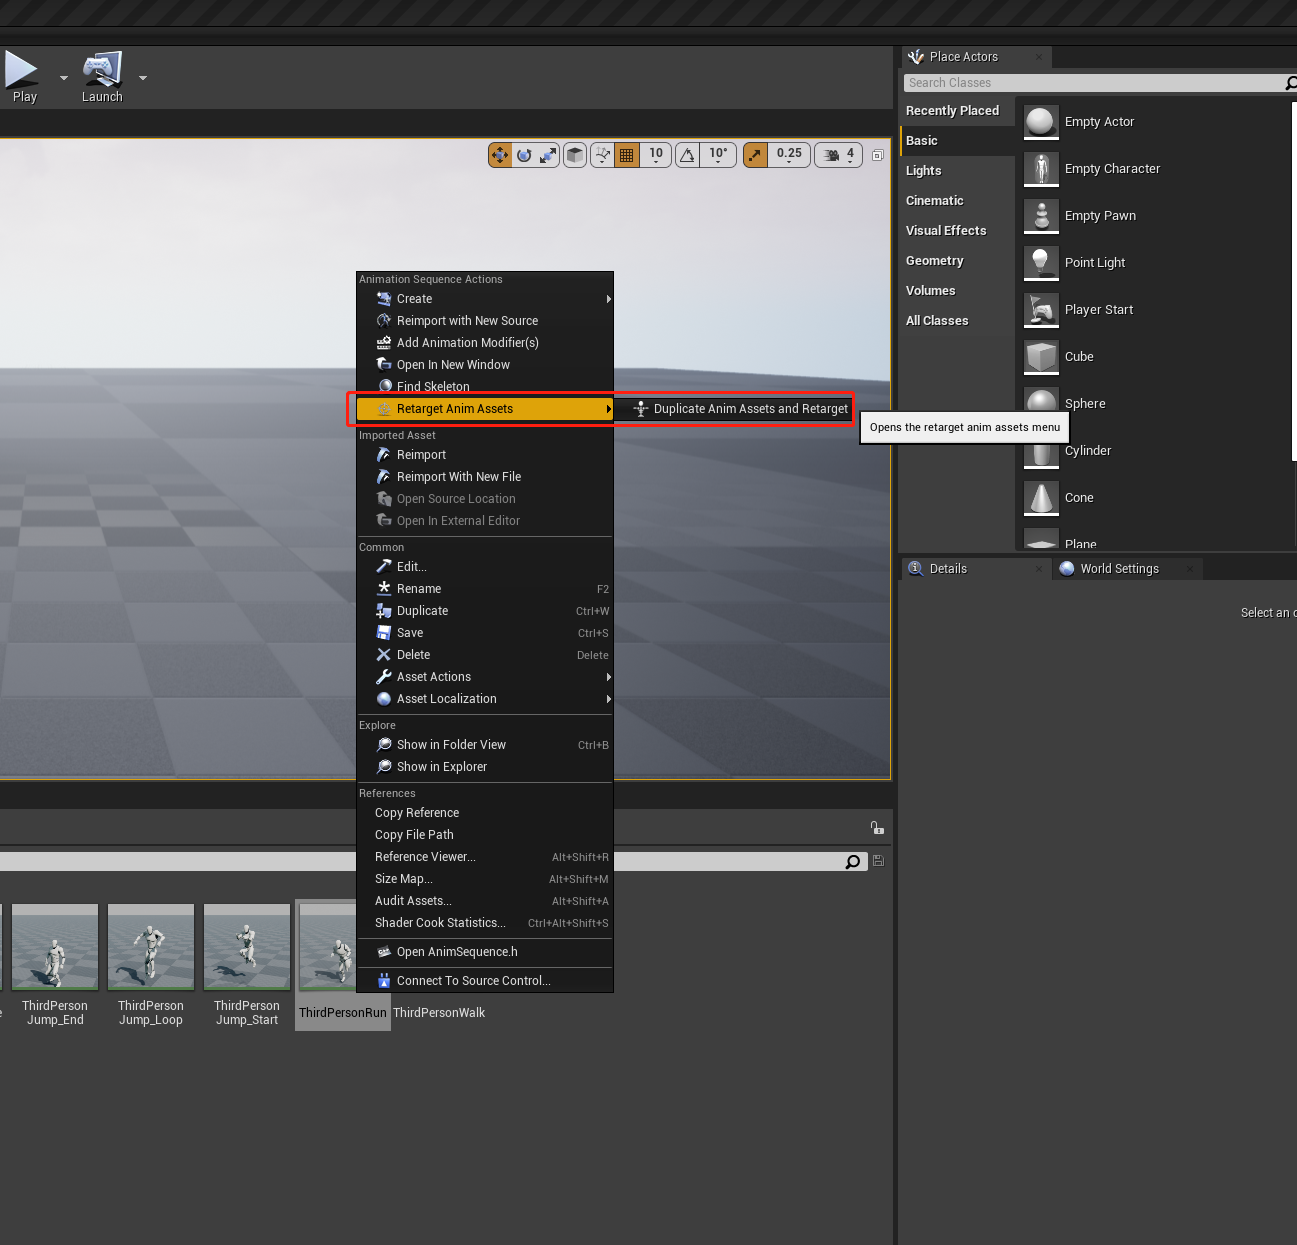Choose Open In New Window

[485, 365]
